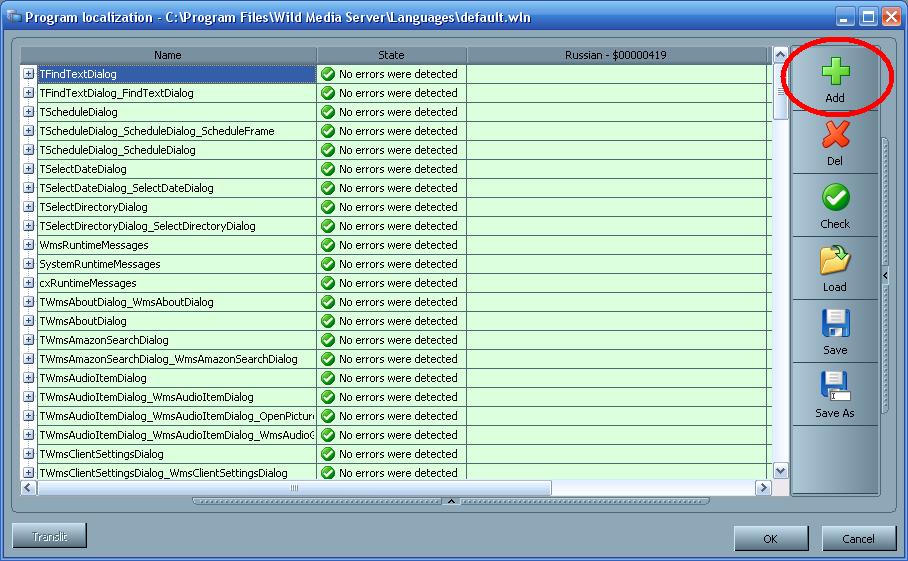
Task: Expand the cxRuntimeMessages node
Action: tap(29, 283)
